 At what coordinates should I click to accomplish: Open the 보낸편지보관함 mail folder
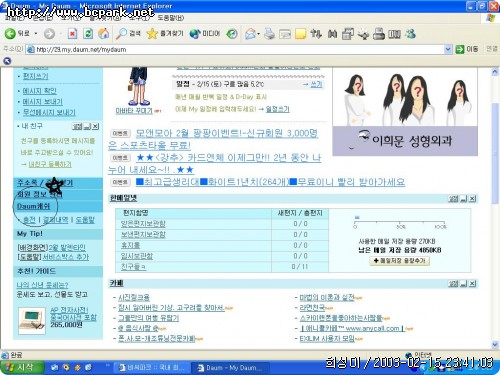pyautogui.click(x=143, y=234)
